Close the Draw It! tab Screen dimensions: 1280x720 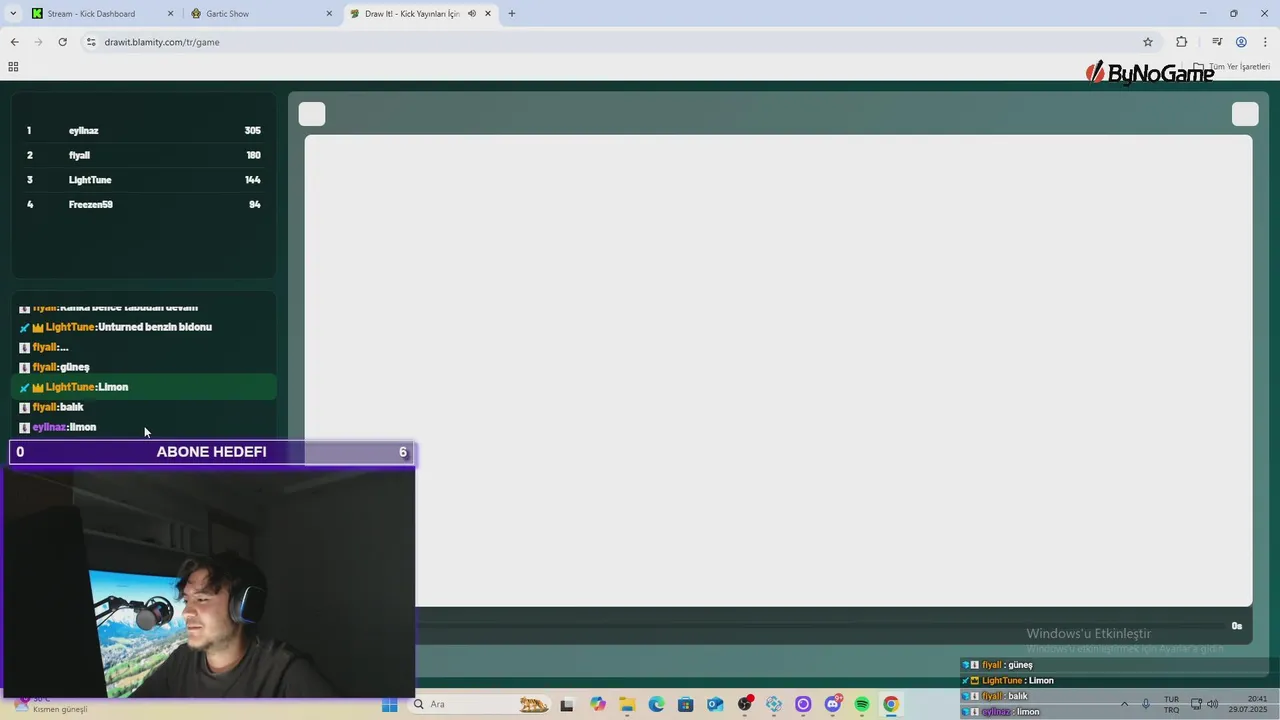click(x=488, y=14)
